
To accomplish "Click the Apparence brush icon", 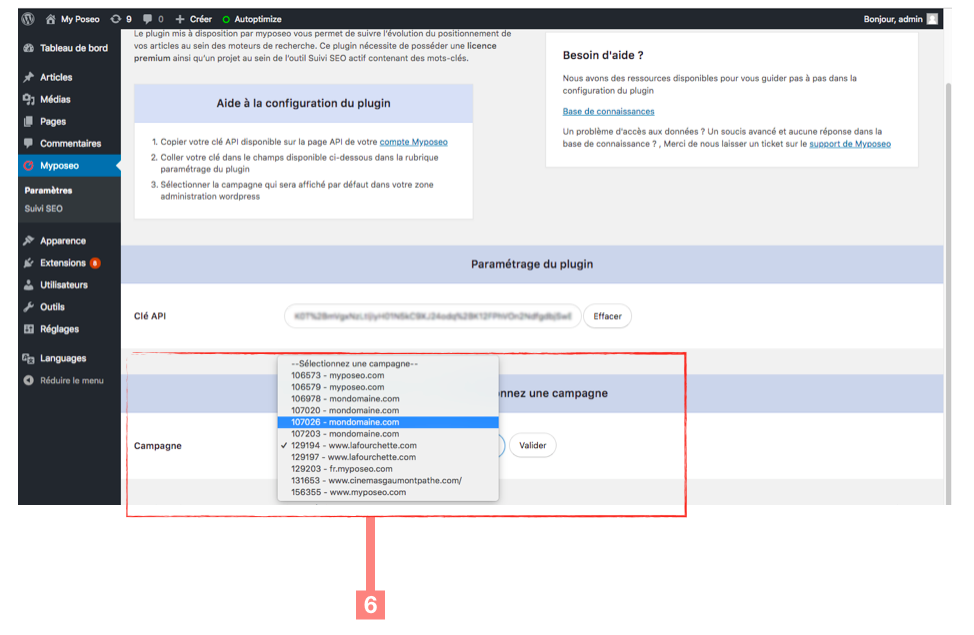I will click(29, 240).
